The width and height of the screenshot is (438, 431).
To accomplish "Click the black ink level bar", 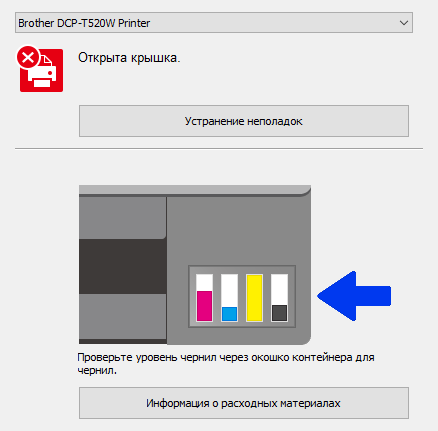I will 279,313.
